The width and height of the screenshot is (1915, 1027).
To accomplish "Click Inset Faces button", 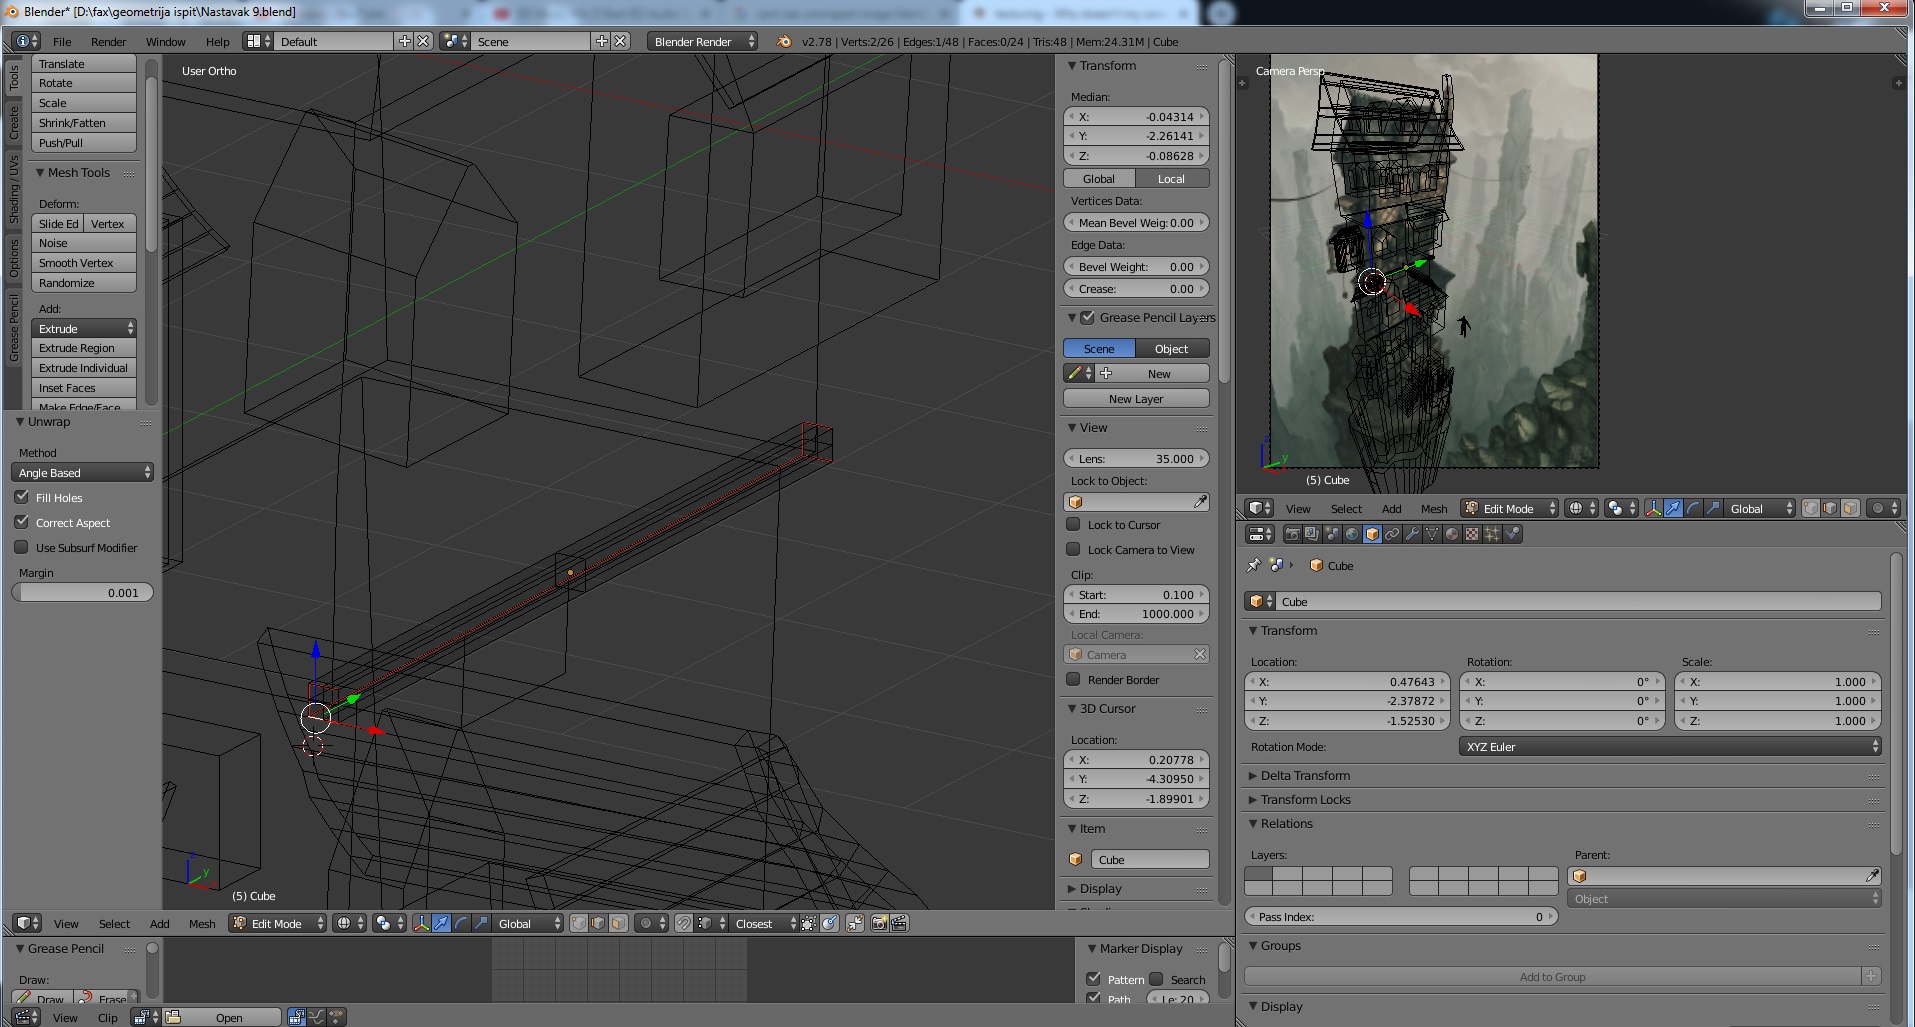I will click(84, 388).
